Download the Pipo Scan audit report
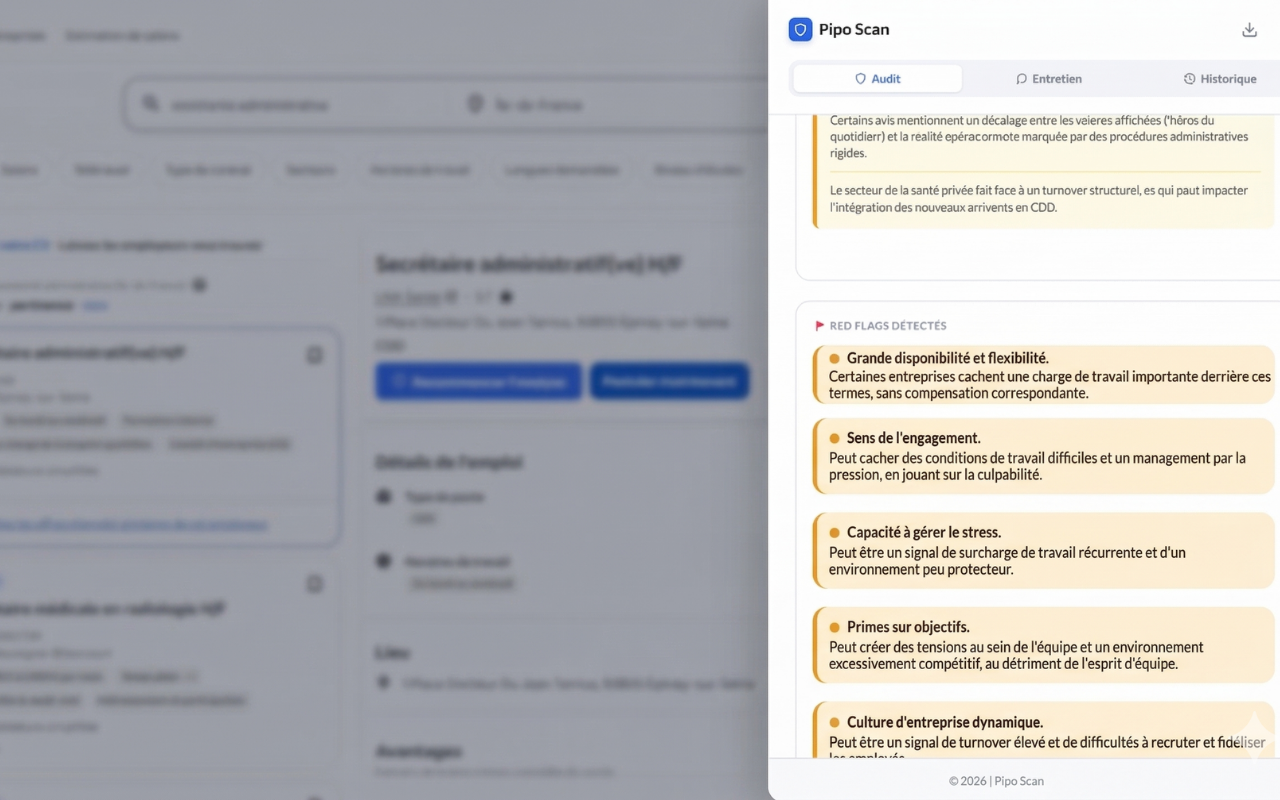This screenshot has height=800, width=1280. click(1249, 30)
